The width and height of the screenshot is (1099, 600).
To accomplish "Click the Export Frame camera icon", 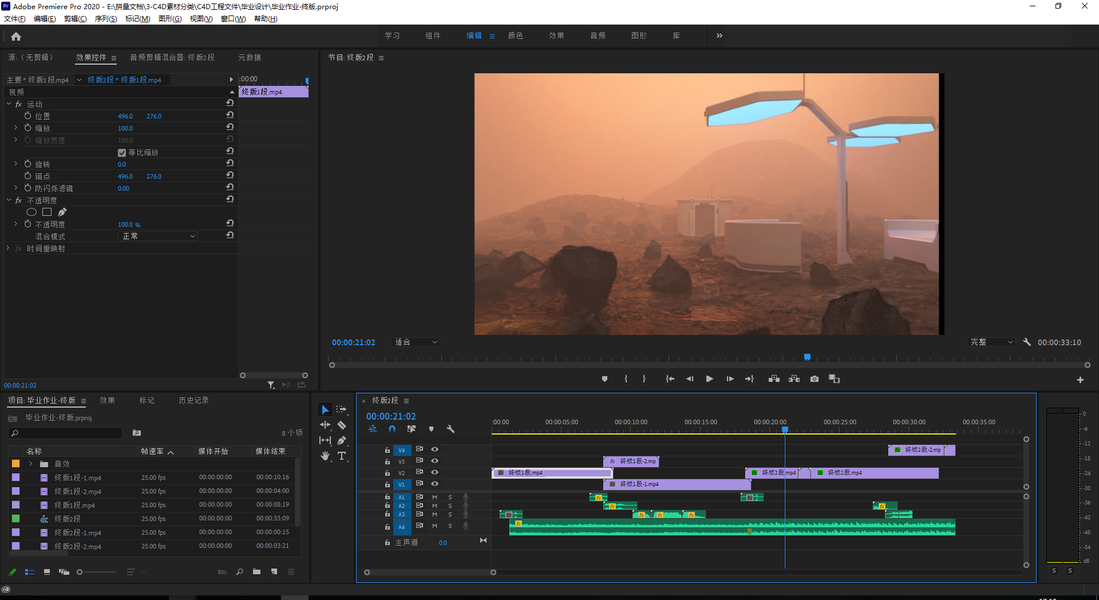I will [814, 379].
